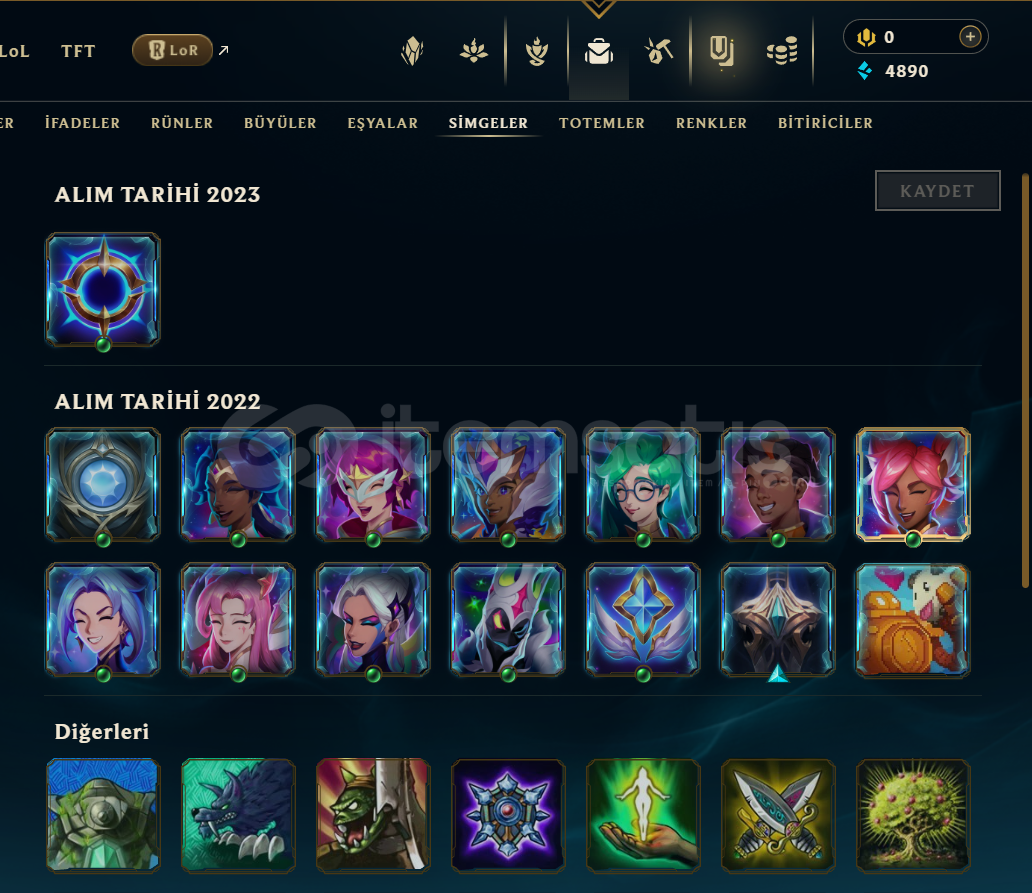Choose the pink-haired gold-framed summoner icon
Image resolution: width=1032 pixels, height=893 pixels.
[x=913, y=485]
